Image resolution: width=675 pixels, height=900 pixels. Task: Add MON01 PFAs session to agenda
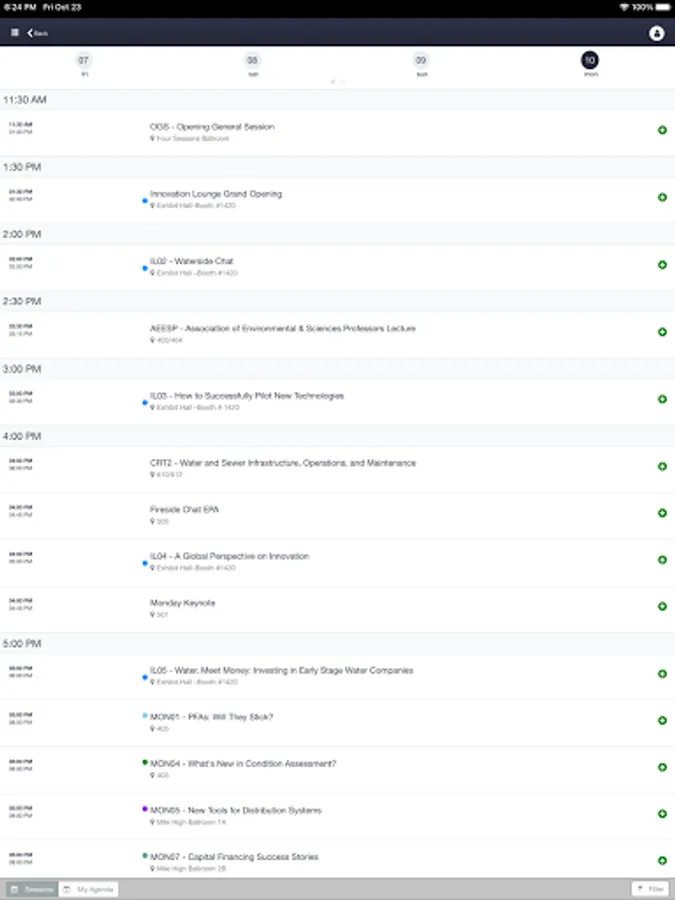[x=662, y=721]
